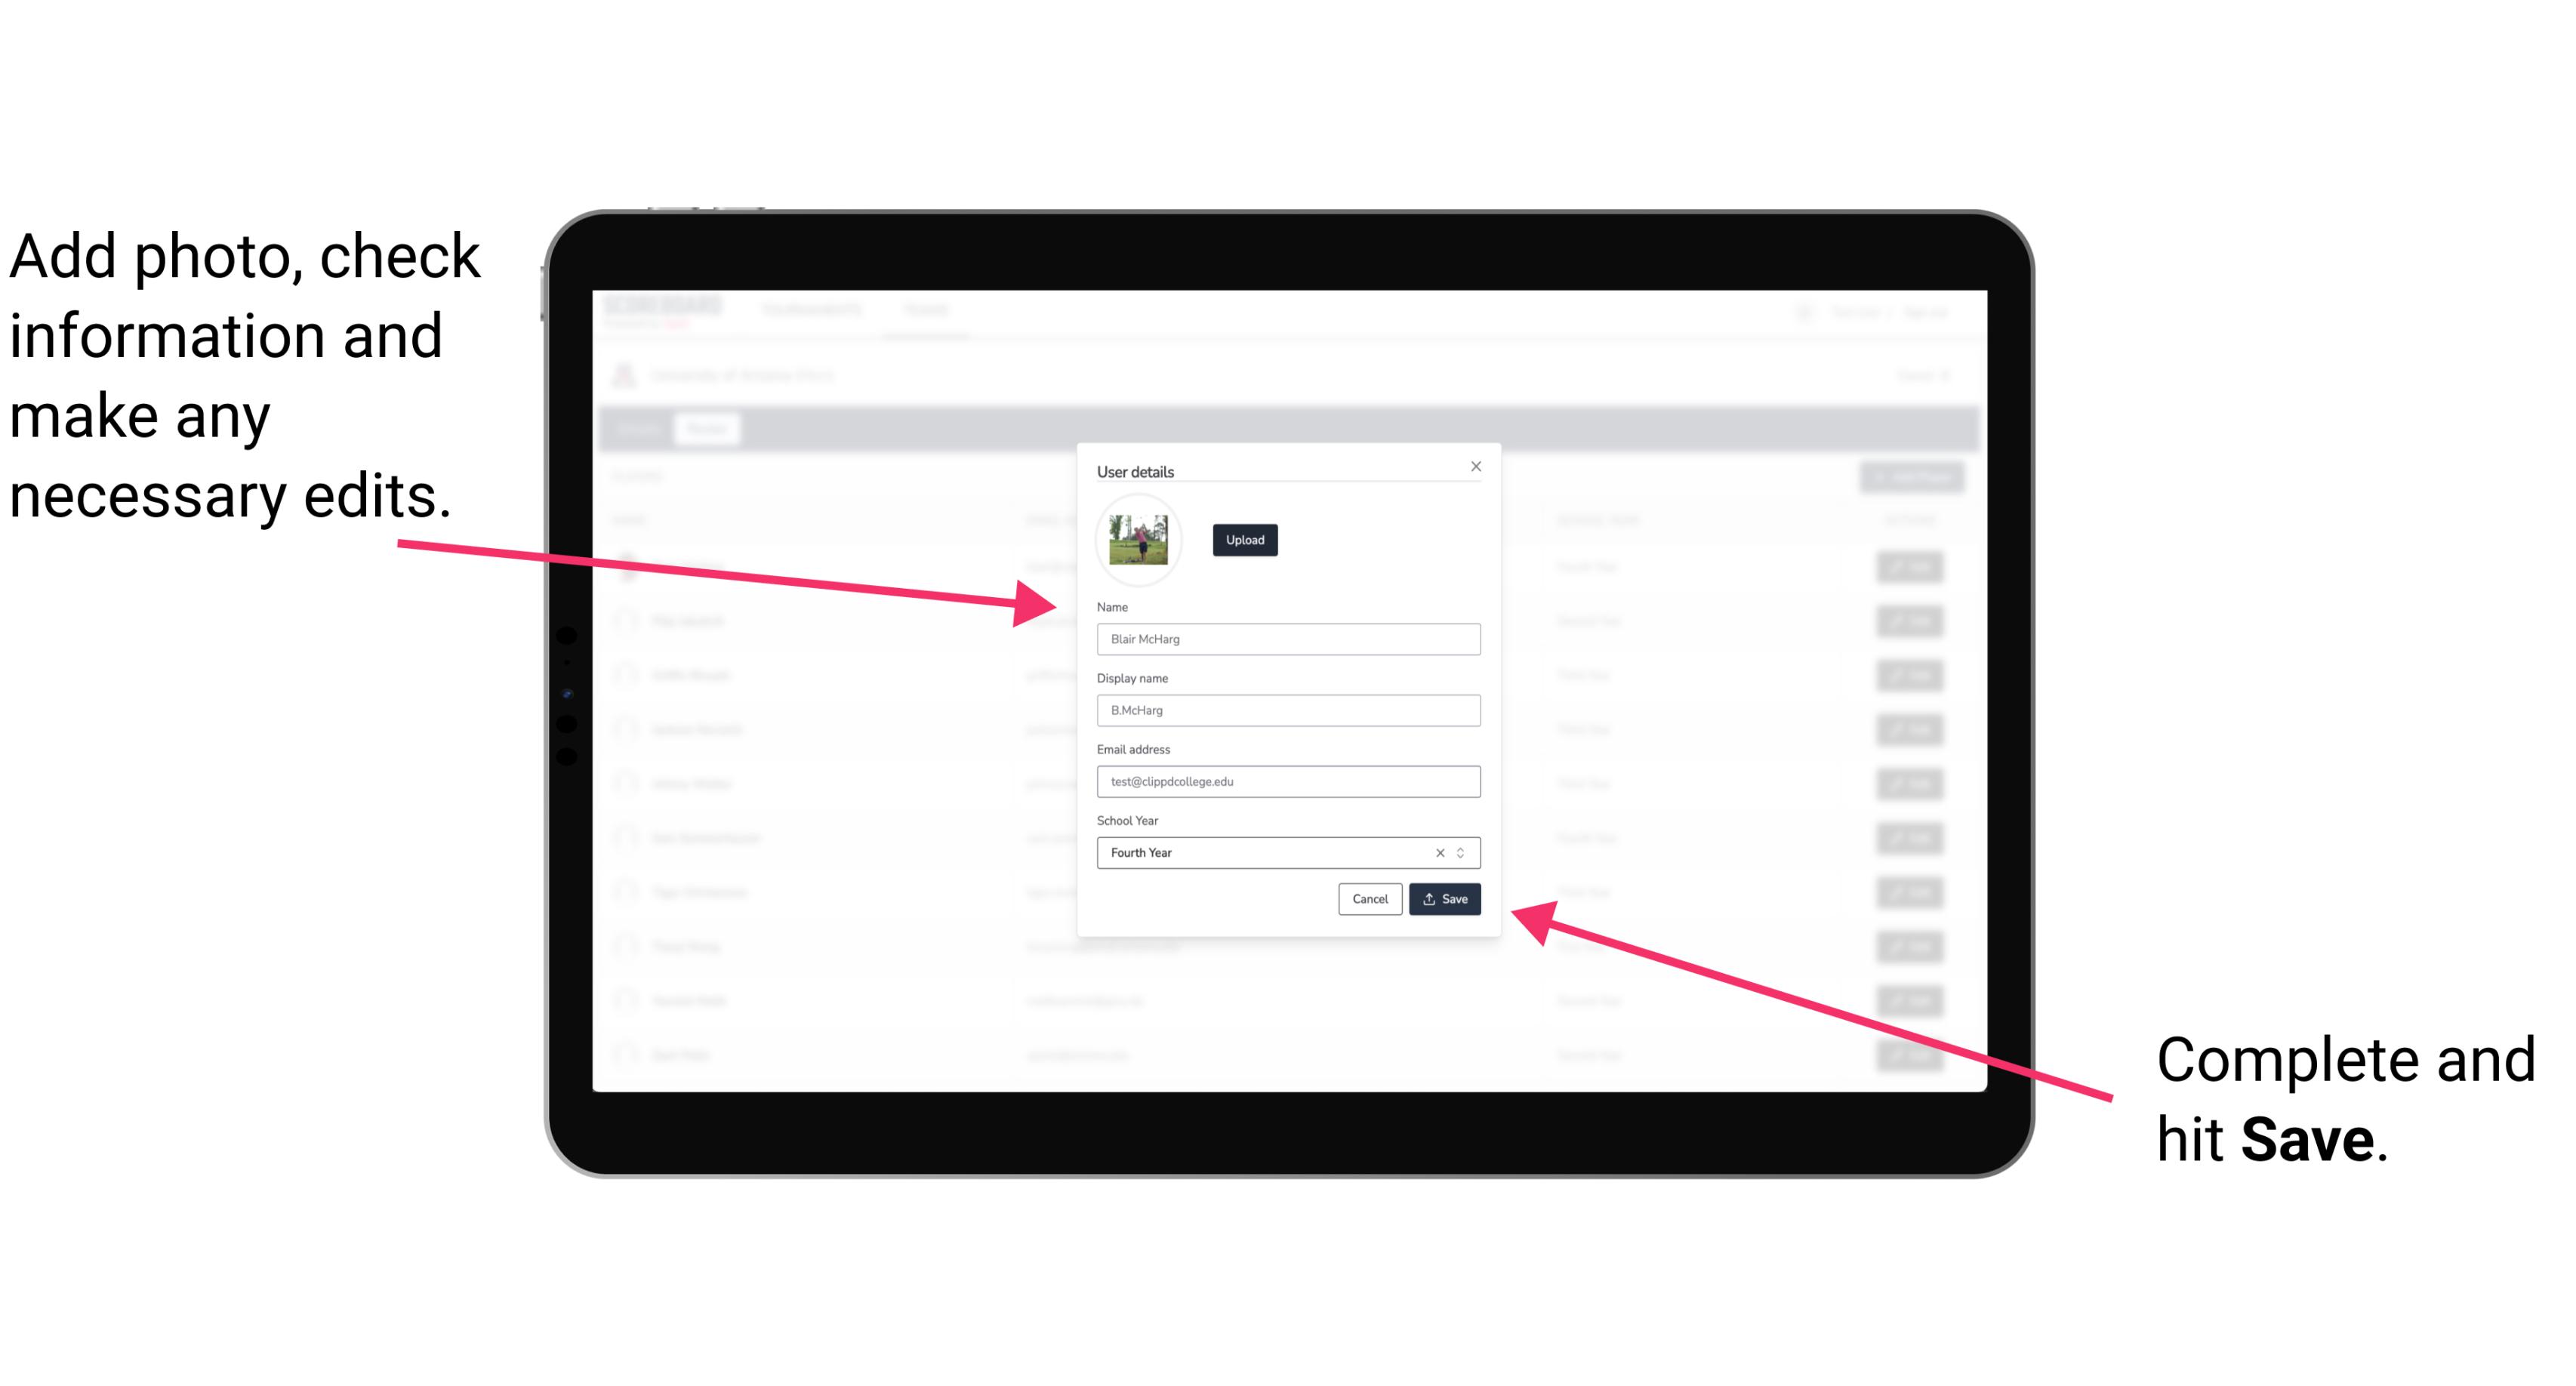
Task: Click the profile photo thumbnail
Action: click(x=1139, y=540)
